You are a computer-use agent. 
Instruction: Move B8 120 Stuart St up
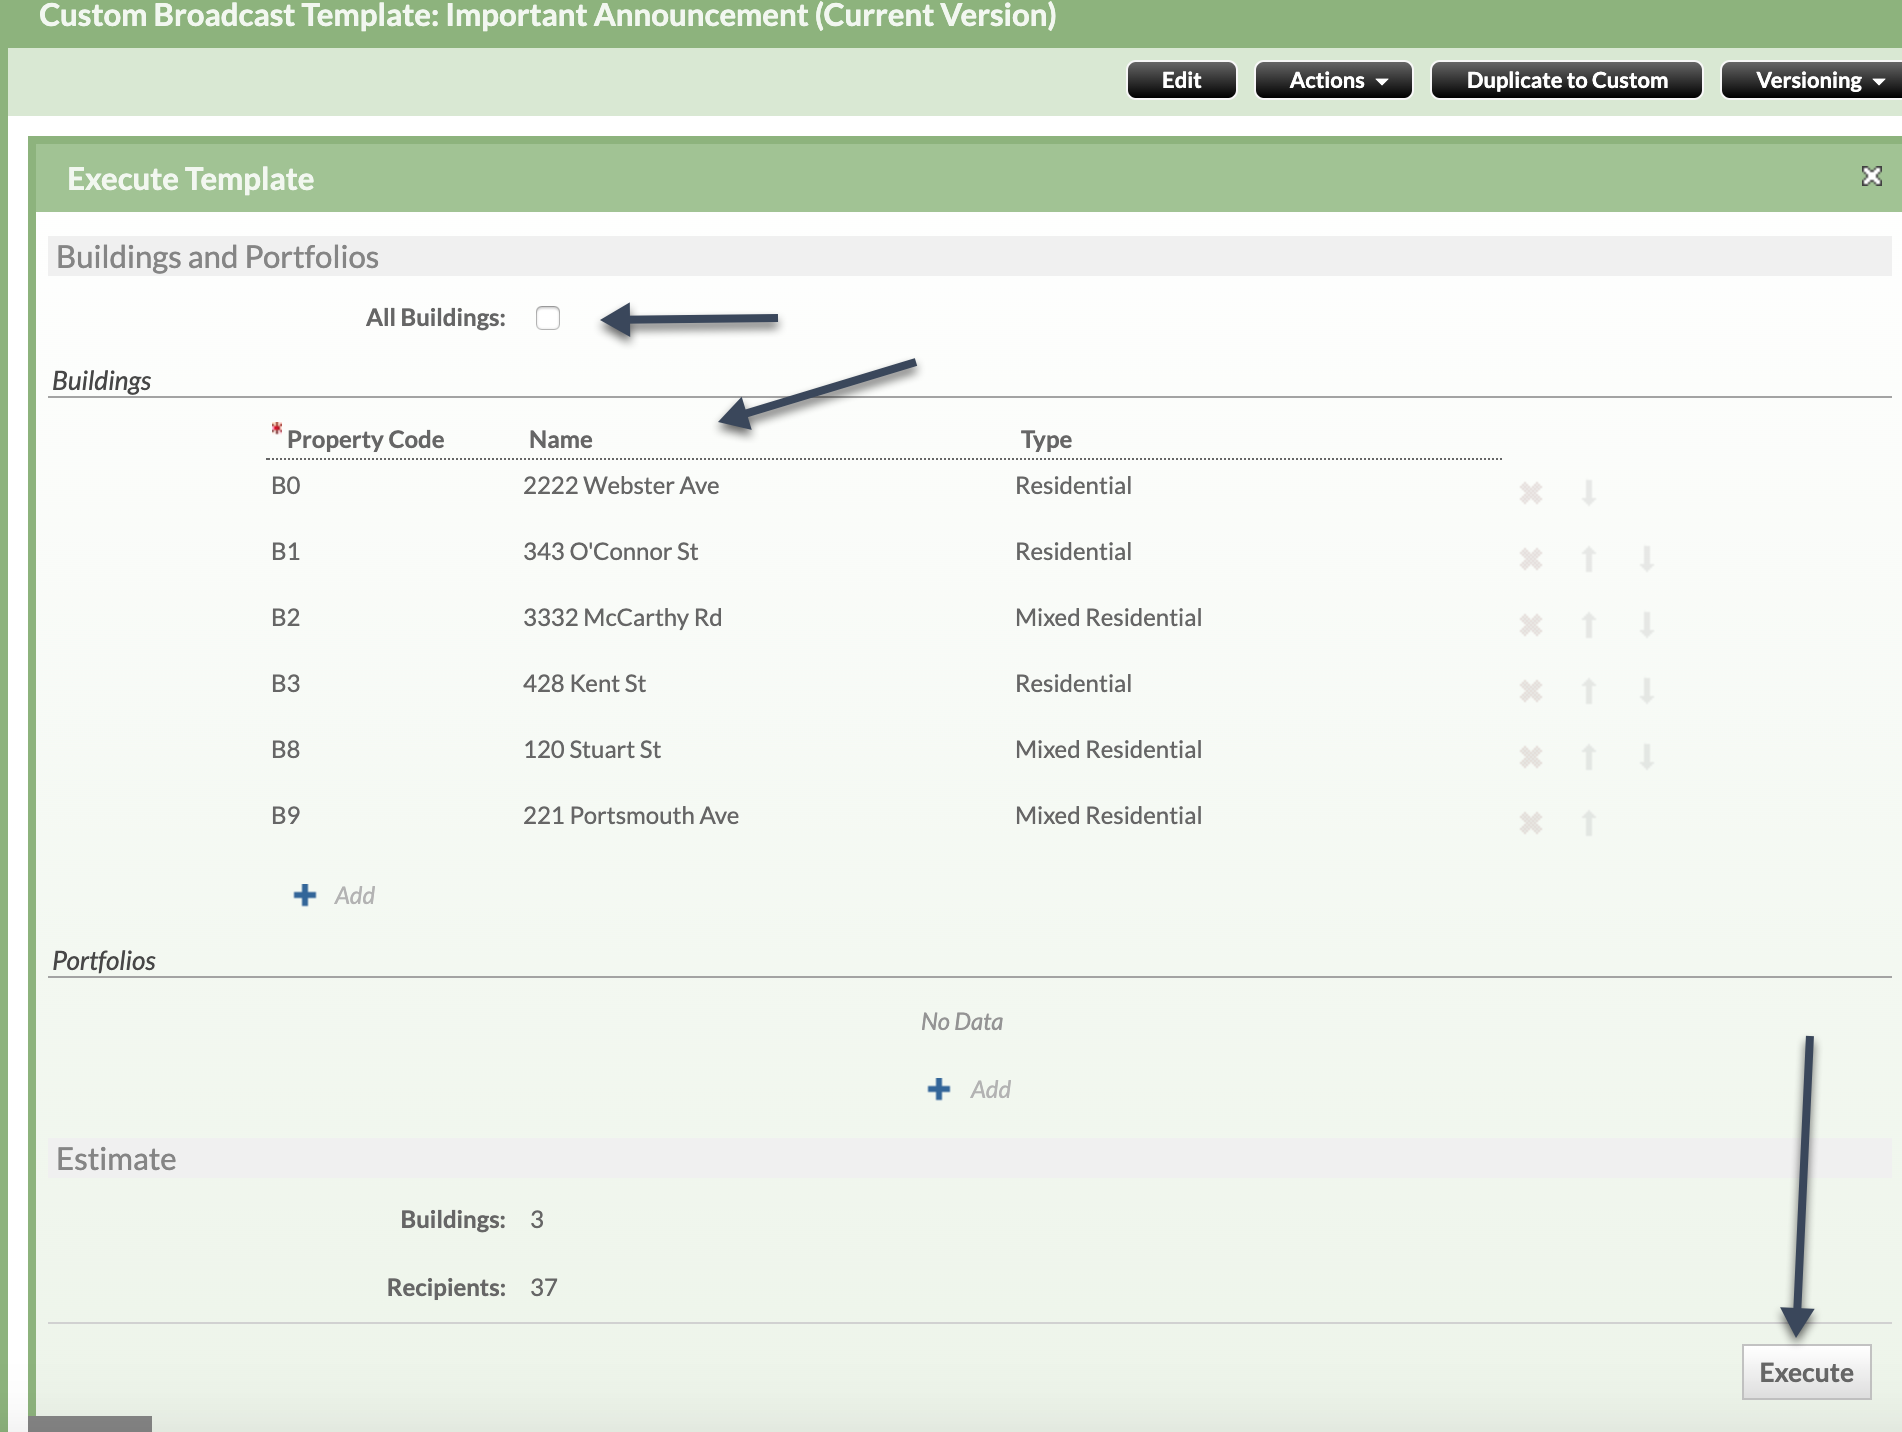click(x=1588, y=756)
